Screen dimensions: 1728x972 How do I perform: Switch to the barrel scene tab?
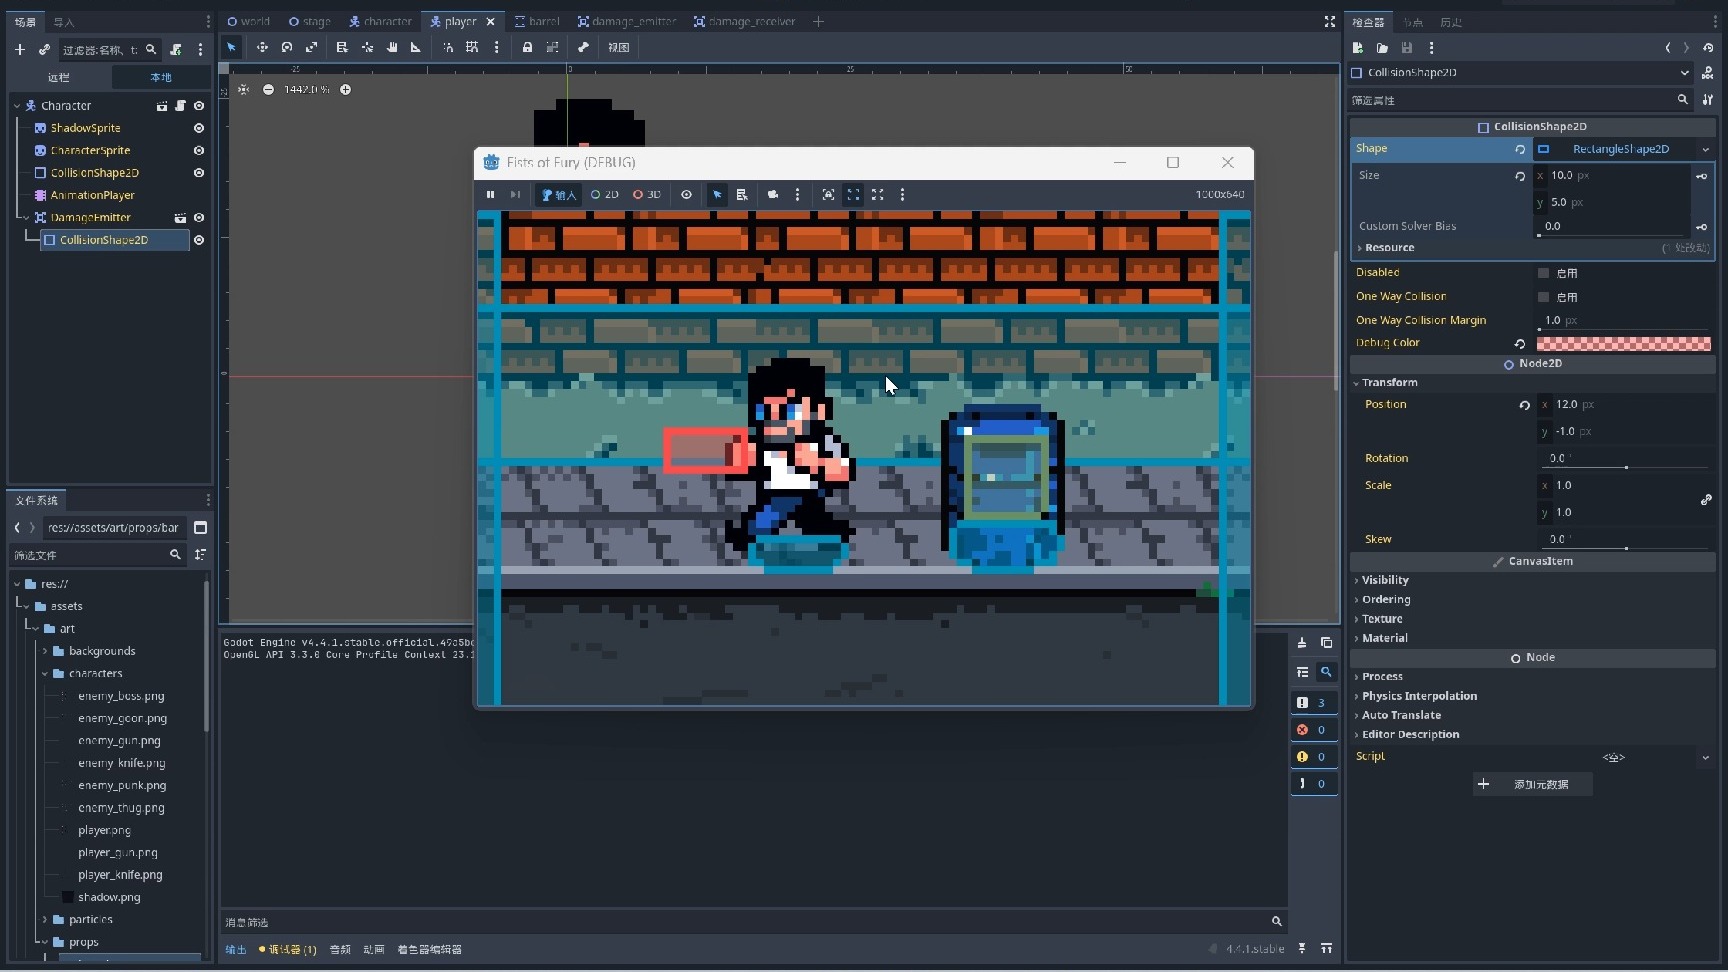(x=538, y=21)
